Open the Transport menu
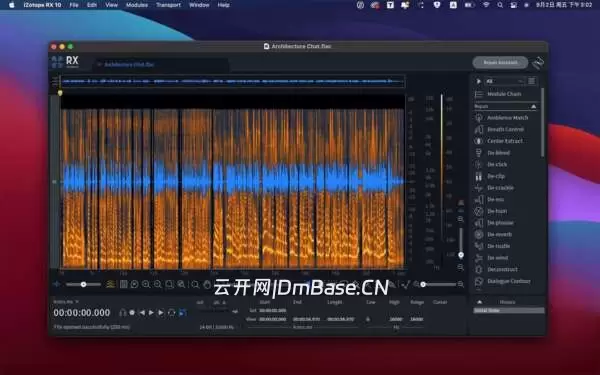 pyautogui.click(x=168, y=5)
